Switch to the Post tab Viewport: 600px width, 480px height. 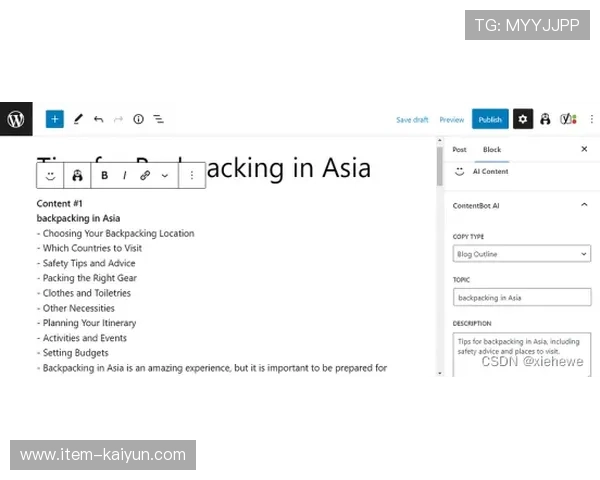tap(459, 149)
